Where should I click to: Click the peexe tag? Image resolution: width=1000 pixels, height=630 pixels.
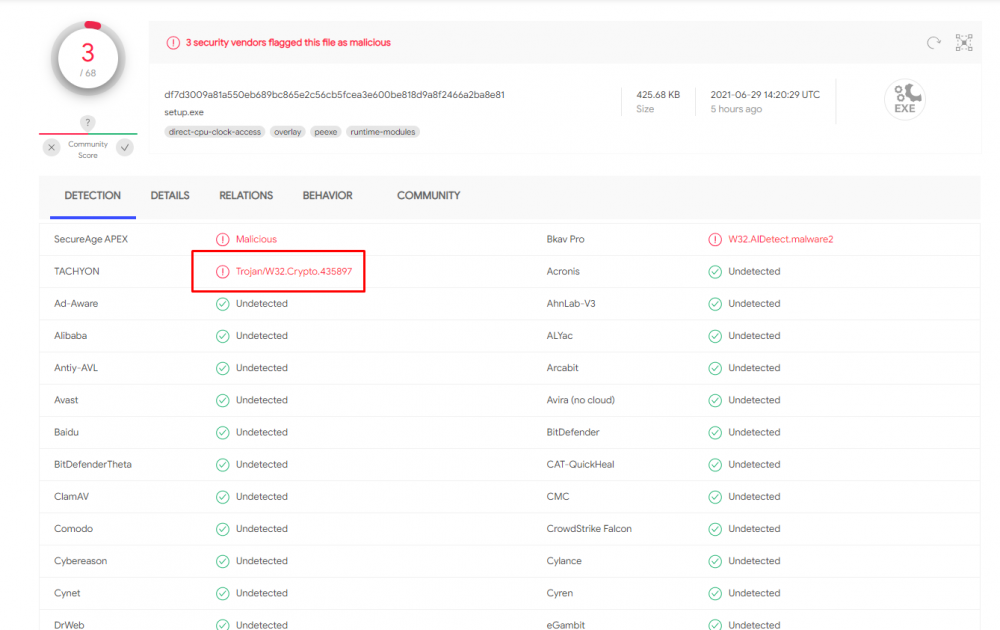click(325, 132)
